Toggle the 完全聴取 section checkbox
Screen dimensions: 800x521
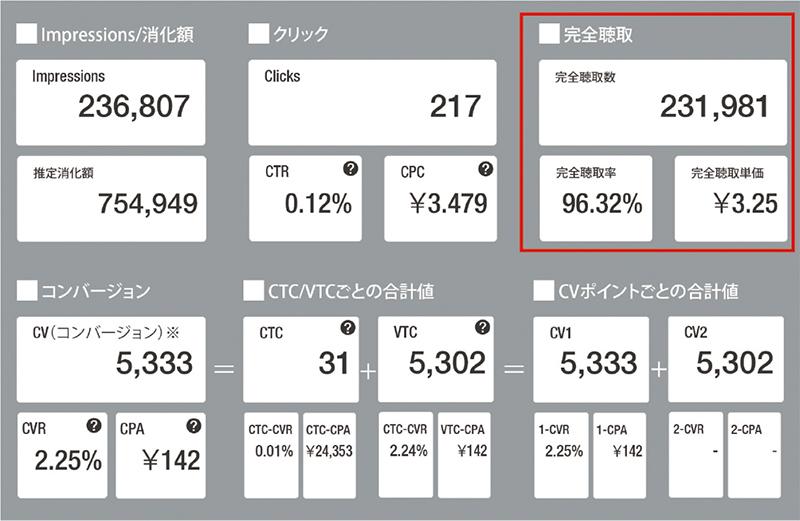548,35
